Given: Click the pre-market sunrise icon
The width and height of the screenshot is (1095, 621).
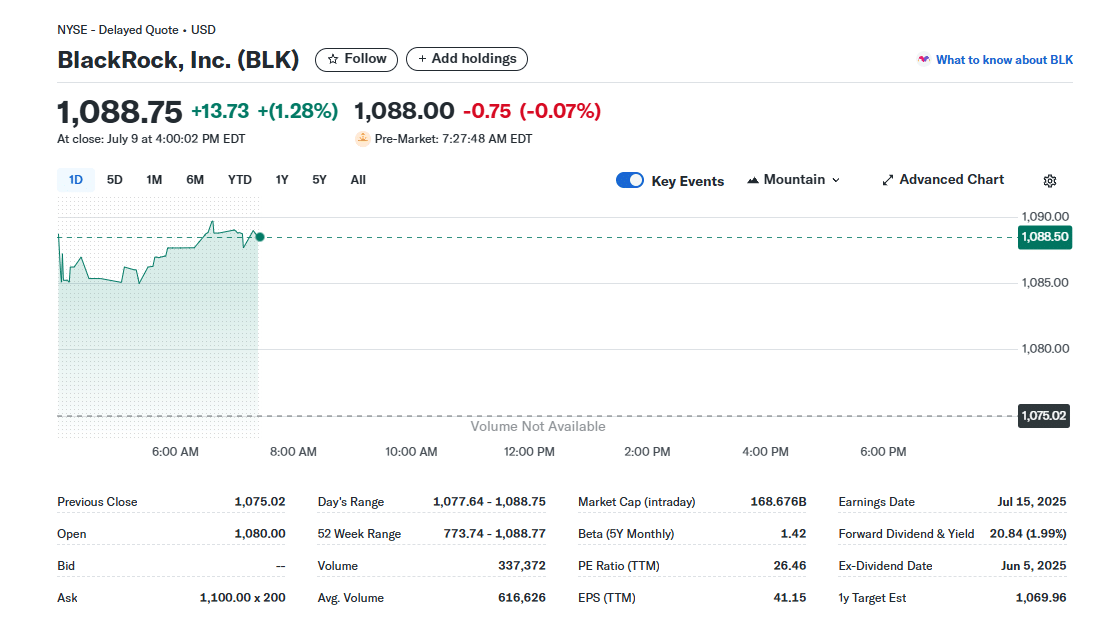Looking at the screenshot, I should 362,138.
